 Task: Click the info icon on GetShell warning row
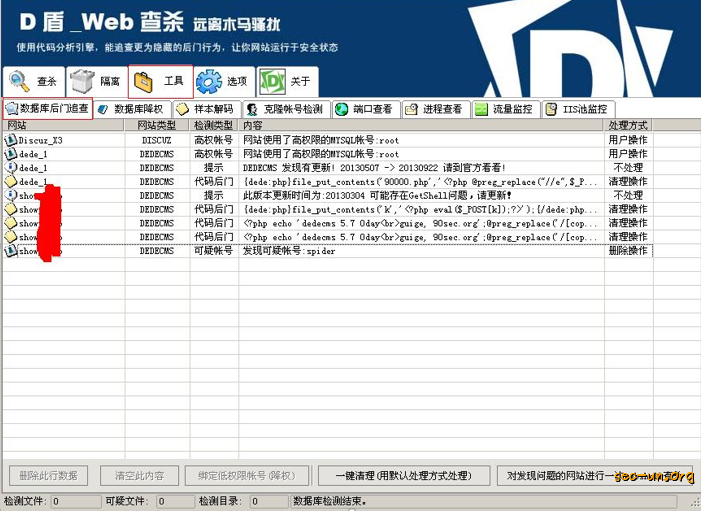point(10,195)
